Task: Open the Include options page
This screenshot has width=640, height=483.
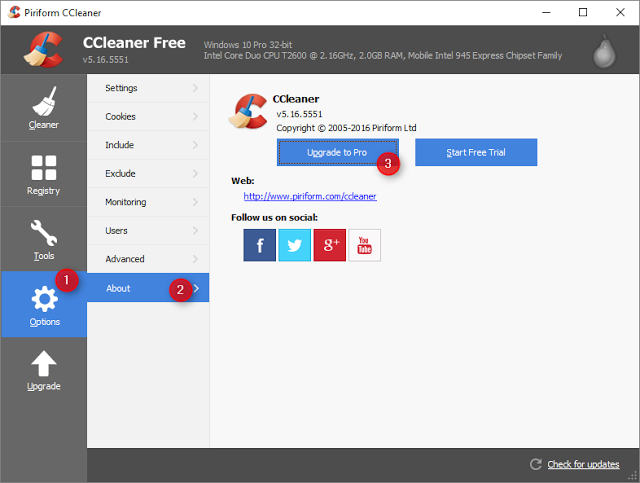Action: point(148,145)
